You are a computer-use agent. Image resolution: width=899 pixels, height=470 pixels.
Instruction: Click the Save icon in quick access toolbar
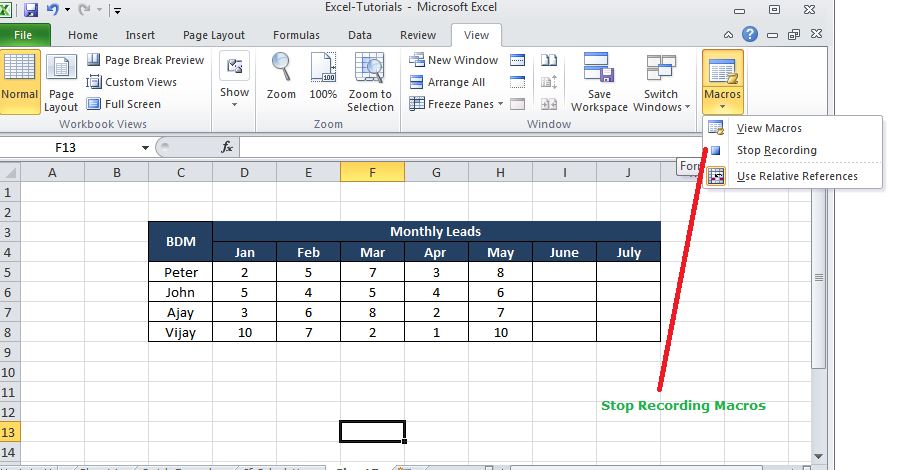click(30, 10)
